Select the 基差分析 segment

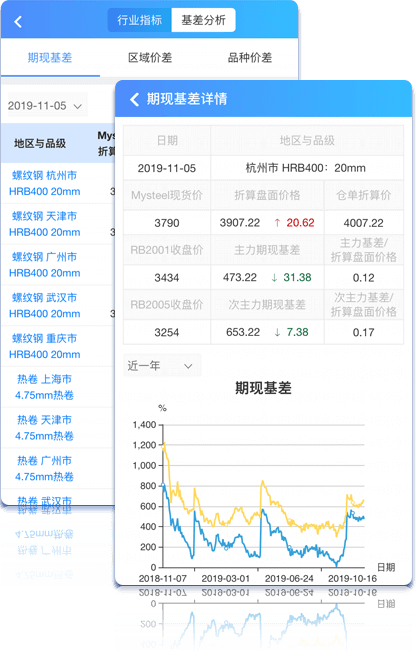click(x=203, y=20)
